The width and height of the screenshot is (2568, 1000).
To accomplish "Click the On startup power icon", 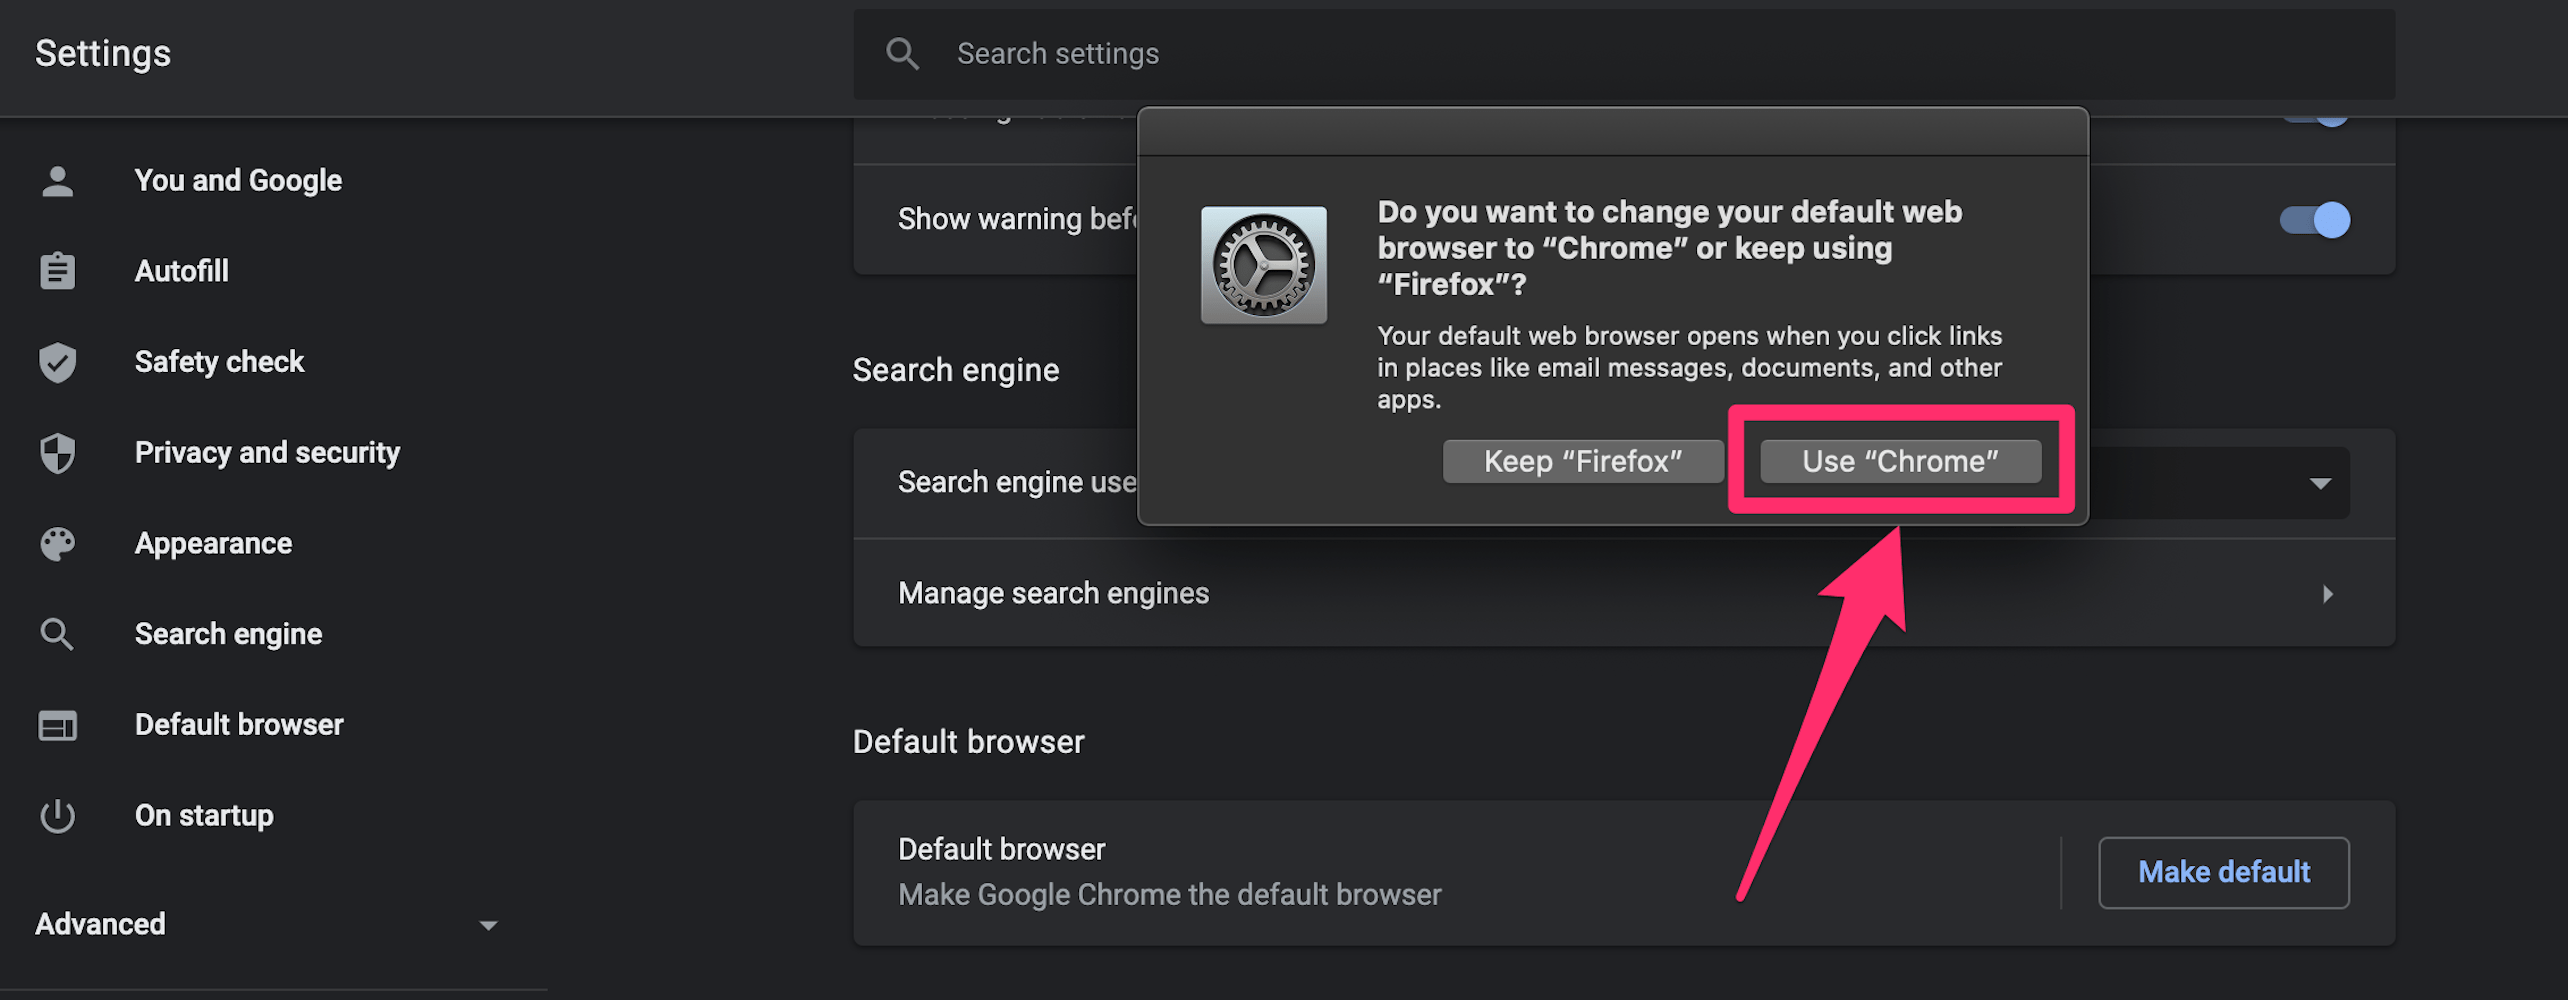I will coord(57,816).
